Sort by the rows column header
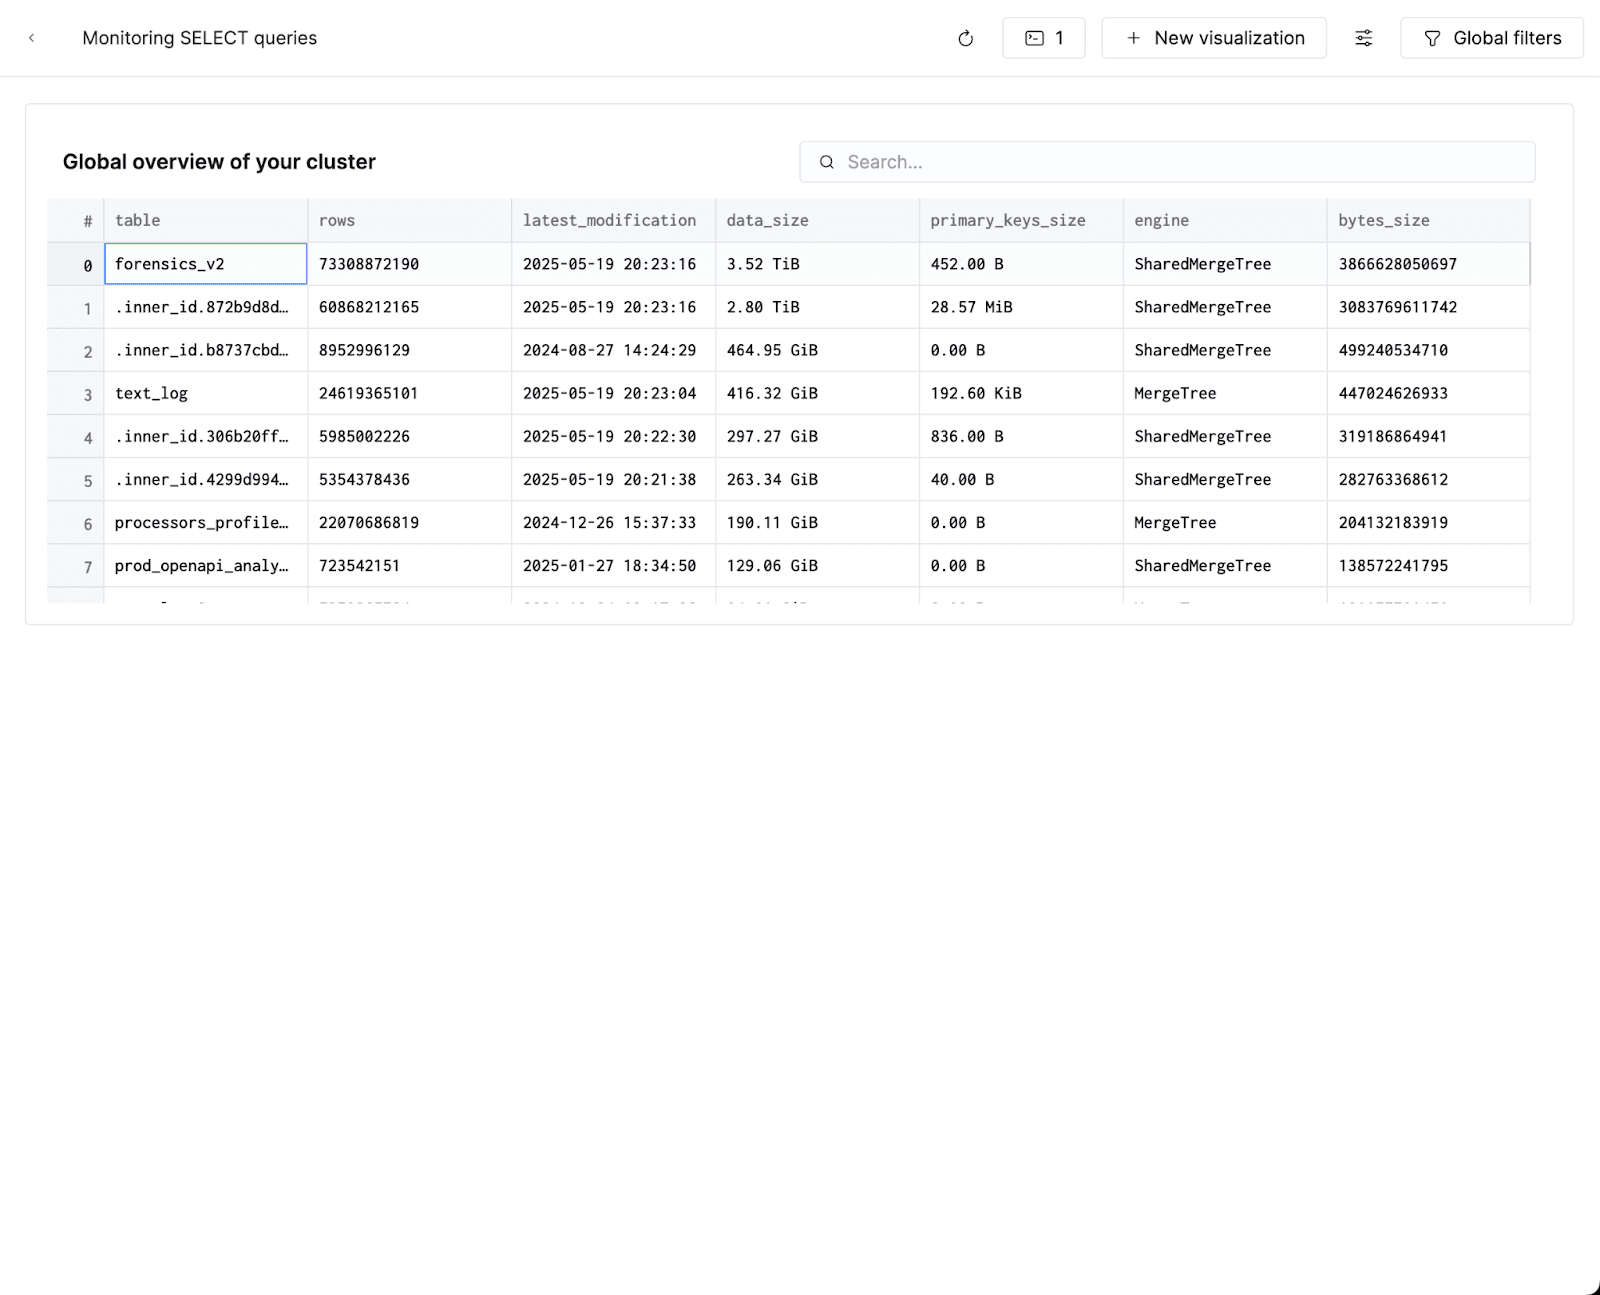This screenshot has height=1295, width=1600. (x=337, y=220)
